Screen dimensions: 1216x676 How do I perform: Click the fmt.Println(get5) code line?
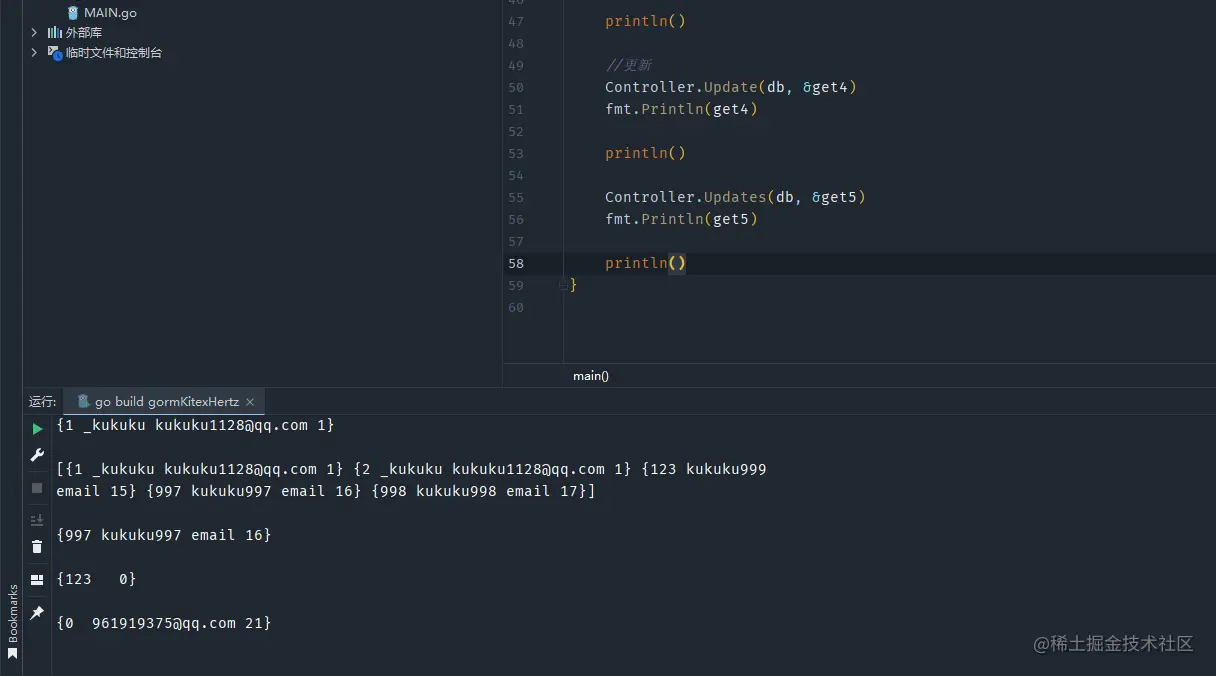coord(681,220)
